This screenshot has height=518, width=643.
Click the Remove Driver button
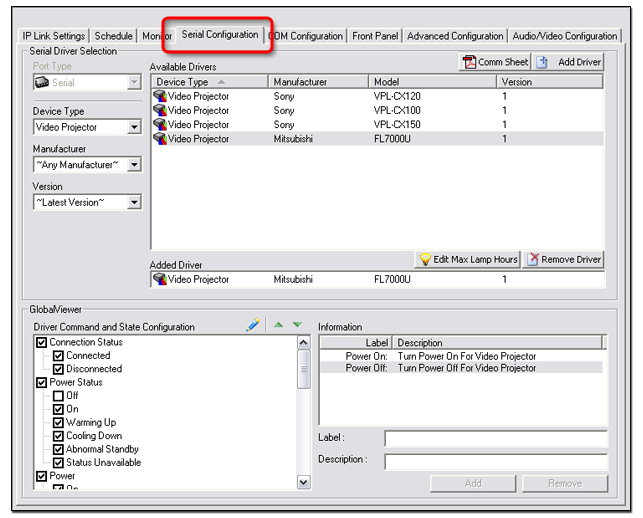click(563, 260)
